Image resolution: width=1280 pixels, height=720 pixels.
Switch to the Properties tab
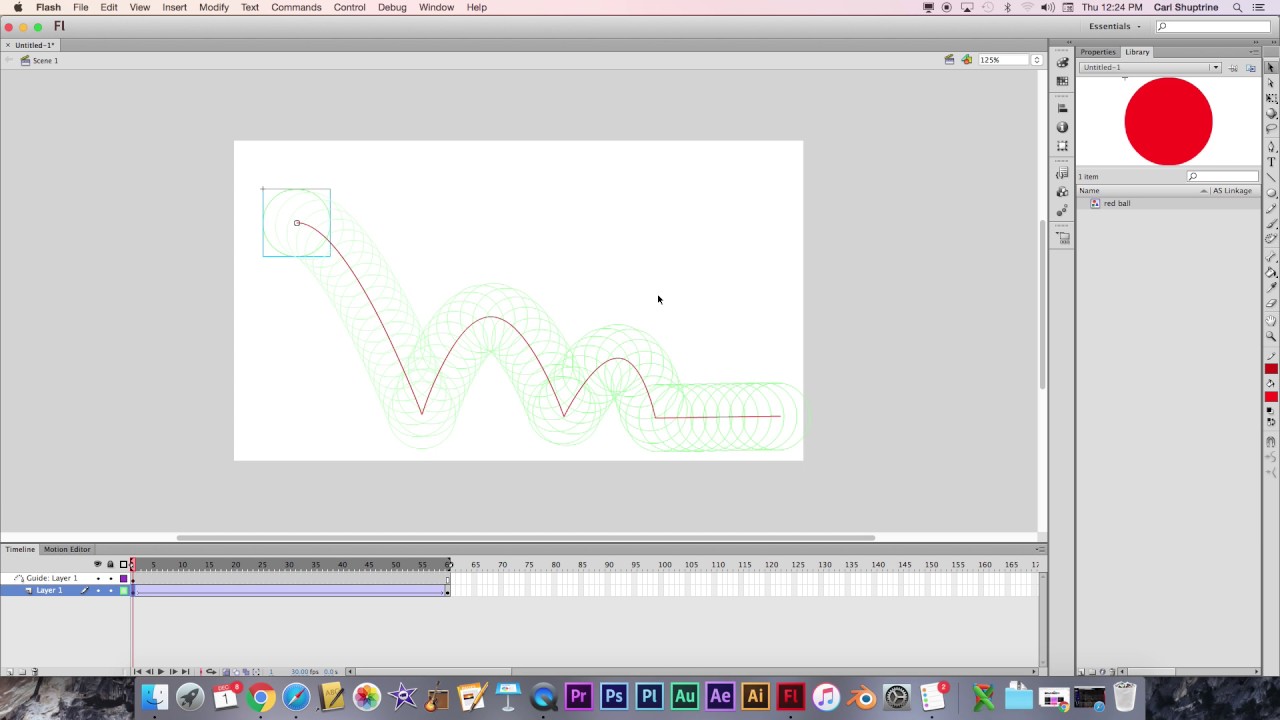[1098, 52]
